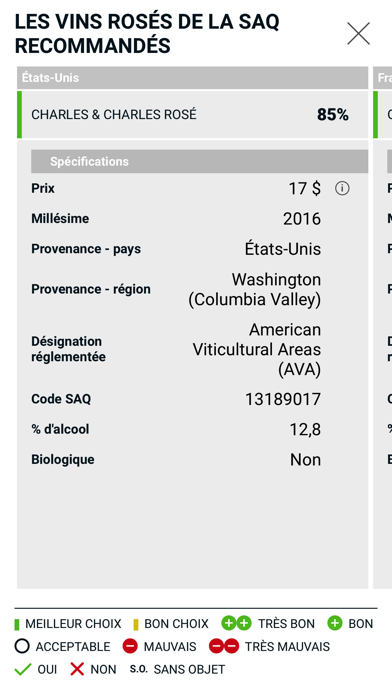
Task: Click the 85% rating score
Action: (333, 115)
